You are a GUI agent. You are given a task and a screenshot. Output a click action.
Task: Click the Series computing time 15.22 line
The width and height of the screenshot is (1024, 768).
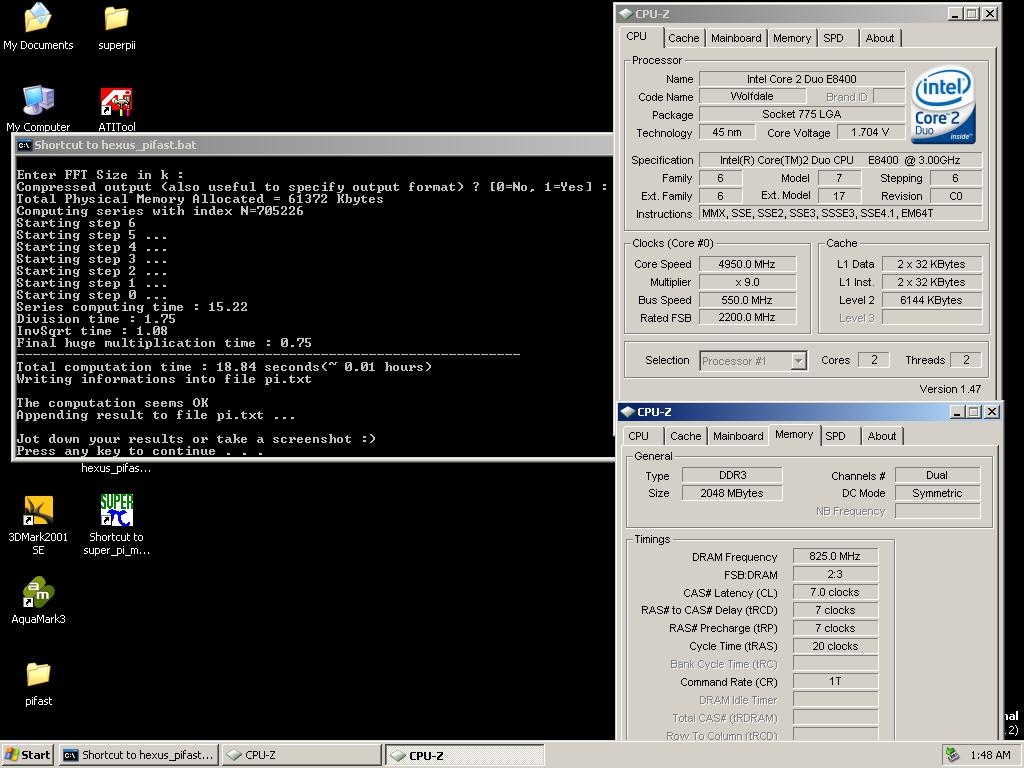[x=132, y=307]
